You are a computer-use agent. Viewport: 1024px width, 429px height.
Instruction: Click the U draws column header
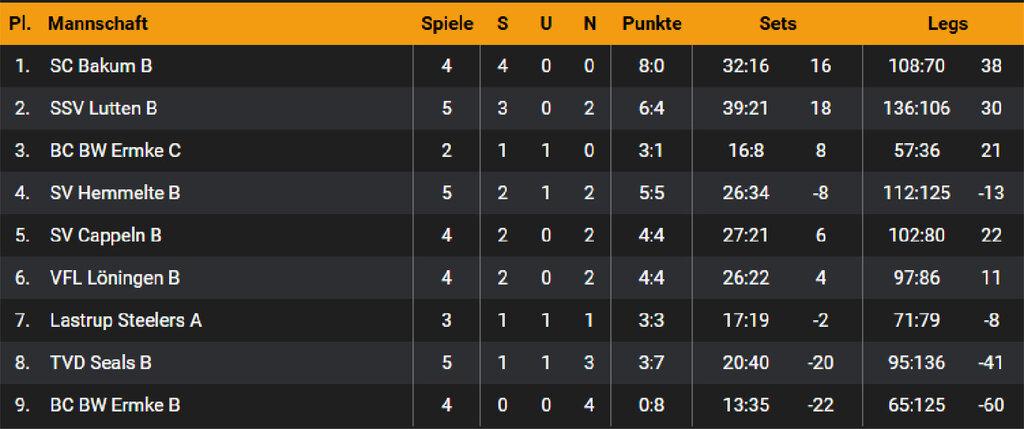click(546, 23)
